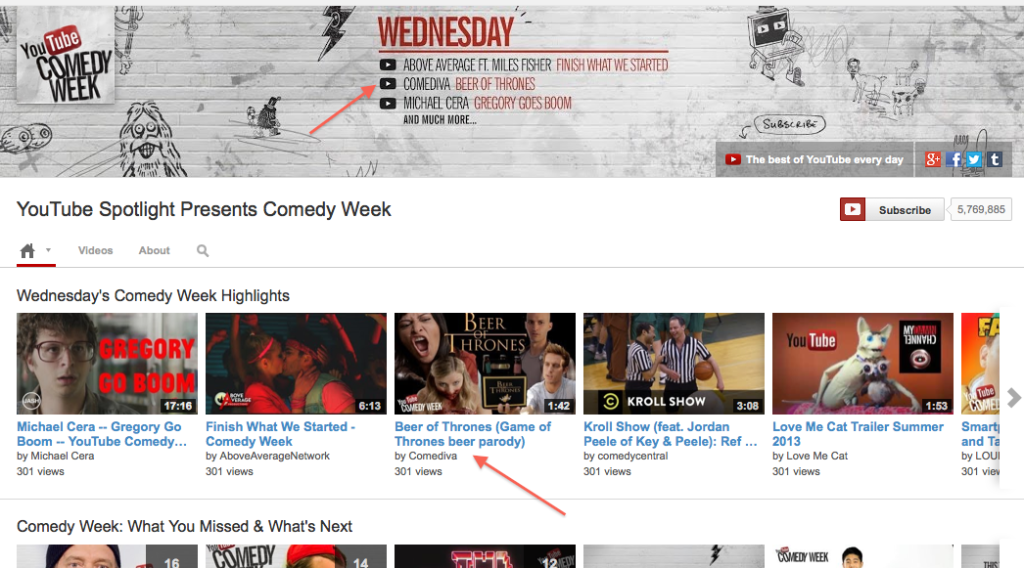Click Wednesday's Comedy Week Highlights heading
1024x568 pixels.
153,296
